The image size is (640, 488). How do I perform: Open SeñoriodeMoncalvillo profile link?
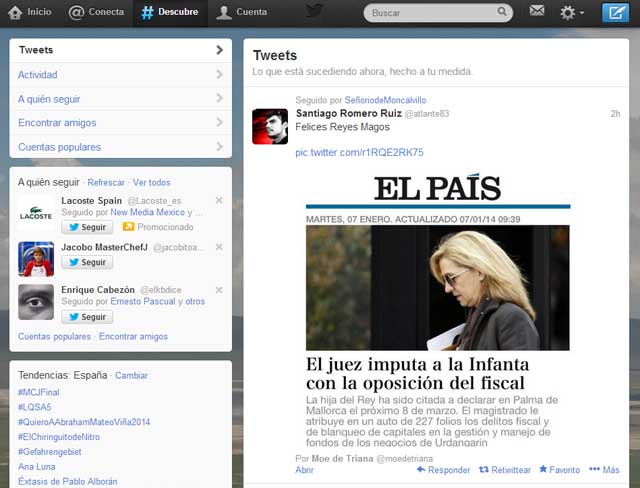tap(385, 100)
